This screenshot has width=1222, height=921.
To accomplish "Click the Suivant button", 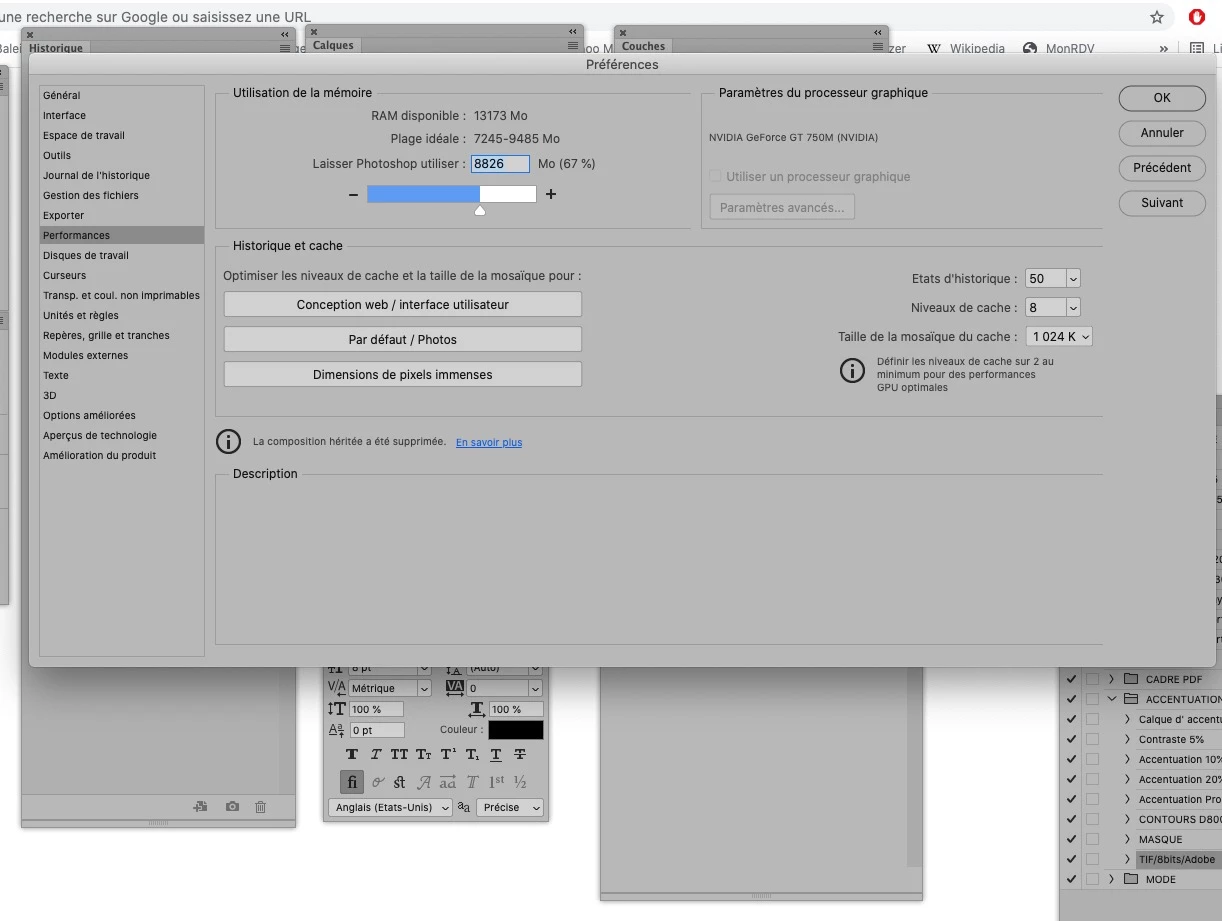I will point(1162,203).
